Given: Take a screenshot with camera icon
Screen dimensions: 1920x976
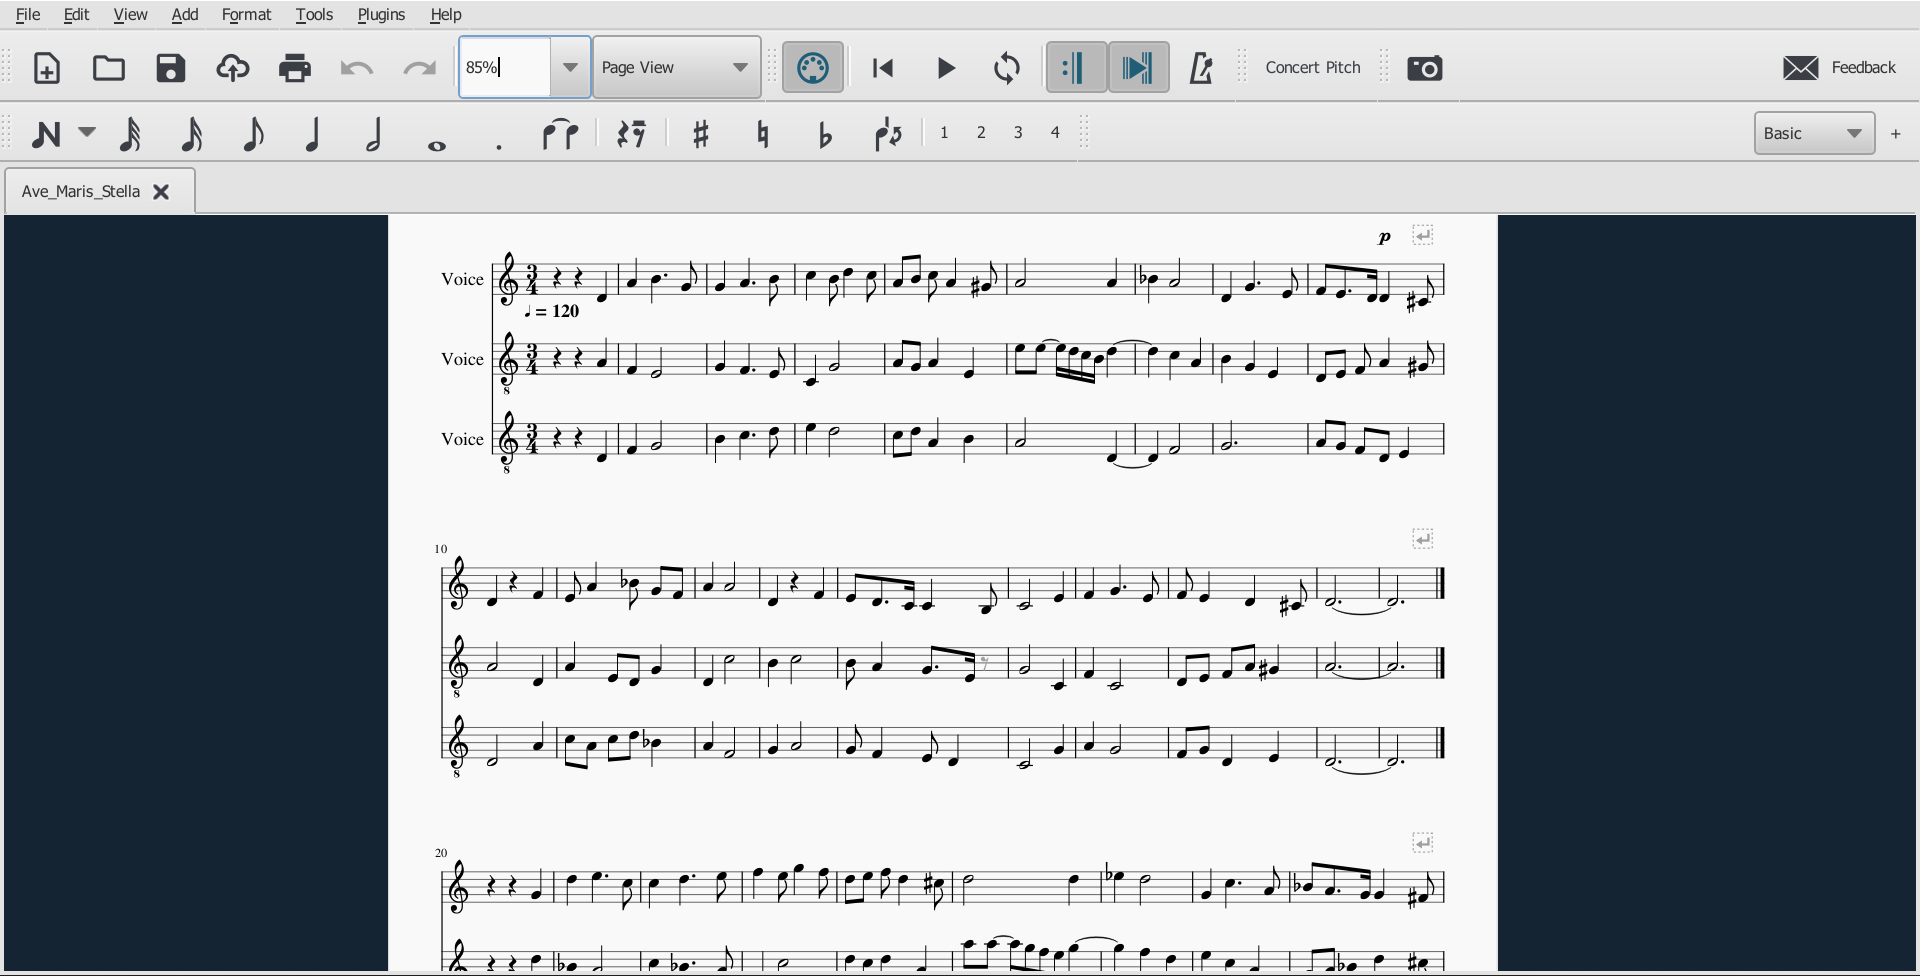Looking at the screenshot, I should [x=1425, y=68].
